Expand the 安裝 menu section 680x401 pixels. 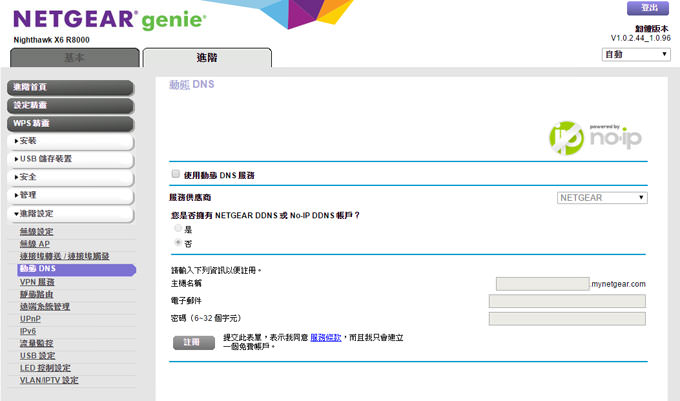coord(70,141)
